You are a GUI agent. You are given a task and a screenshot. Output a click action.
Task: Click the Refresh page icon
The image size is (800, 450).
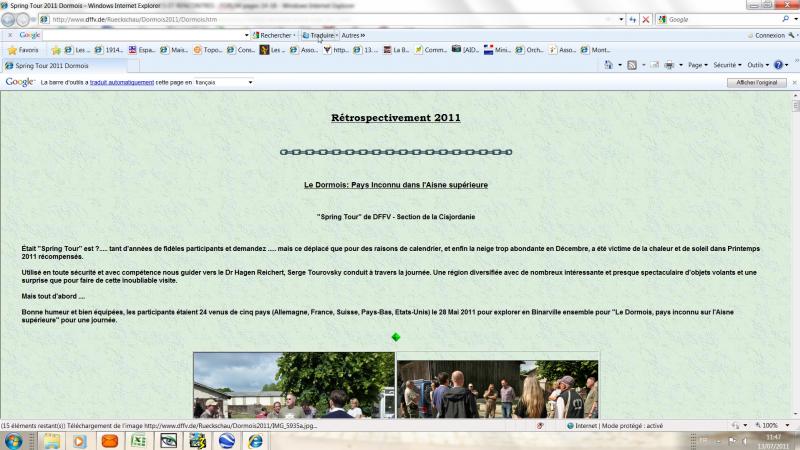(633, 19)
